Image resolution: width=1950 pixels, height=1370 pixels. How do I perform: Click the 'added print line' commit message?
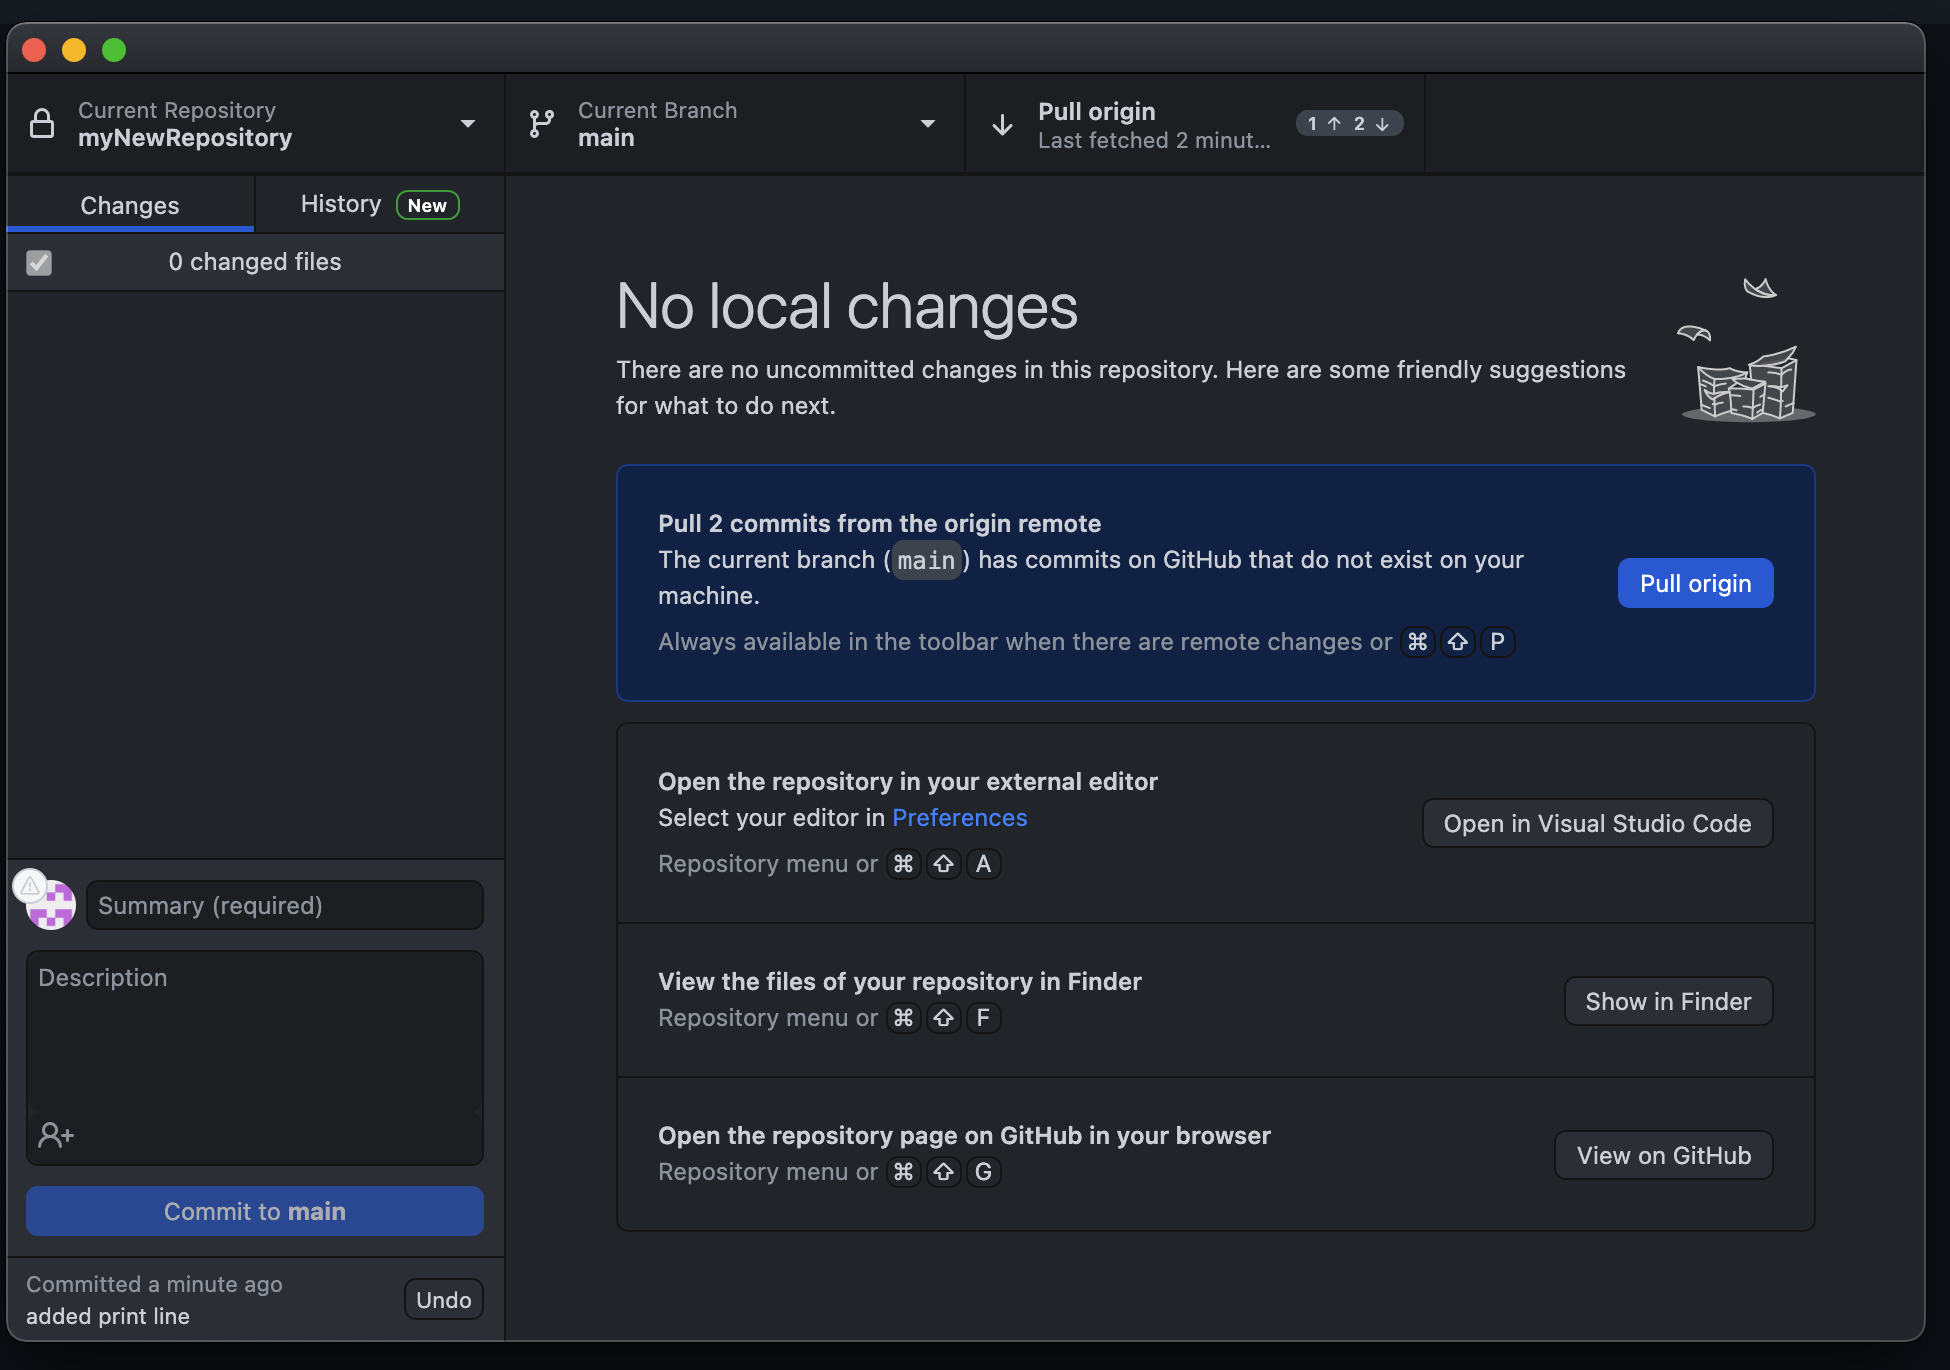click(x=108, y=1316)
